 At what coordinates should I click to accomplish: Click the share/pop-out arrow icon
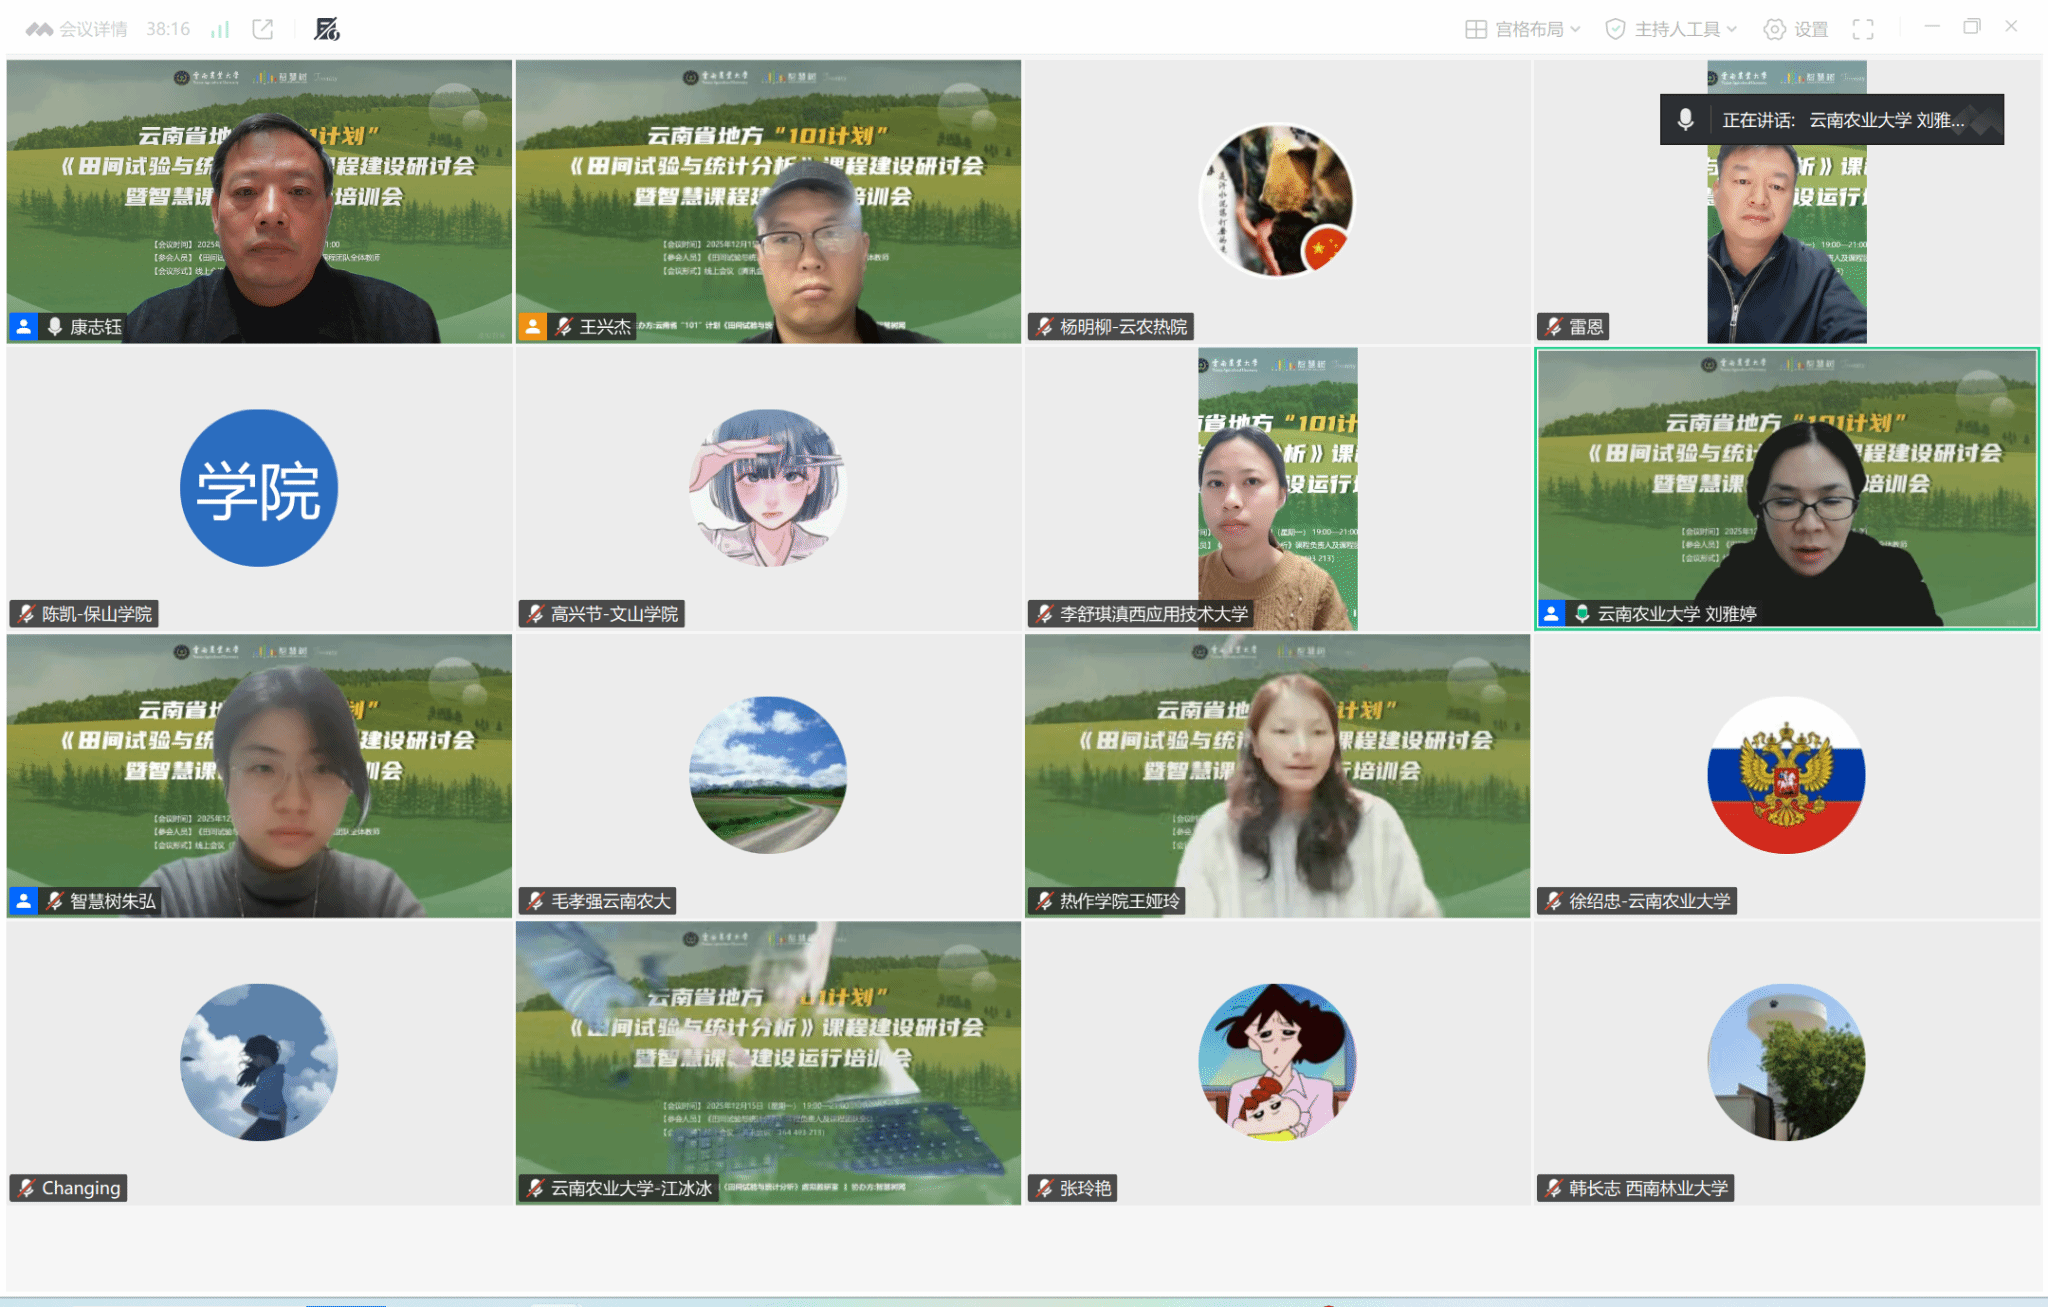pyautogui.click(x=263, y=29)
